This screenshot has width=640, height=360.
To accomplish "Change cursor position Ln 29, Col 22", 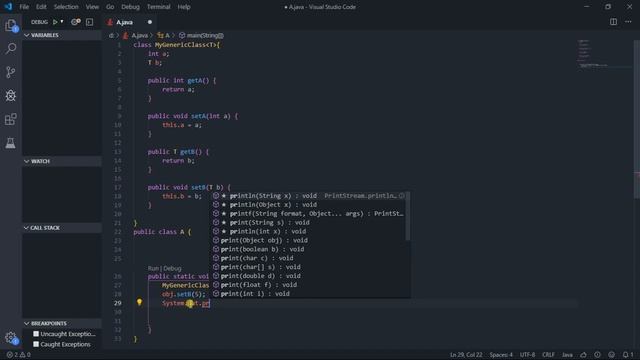I will tap(466, 355).
